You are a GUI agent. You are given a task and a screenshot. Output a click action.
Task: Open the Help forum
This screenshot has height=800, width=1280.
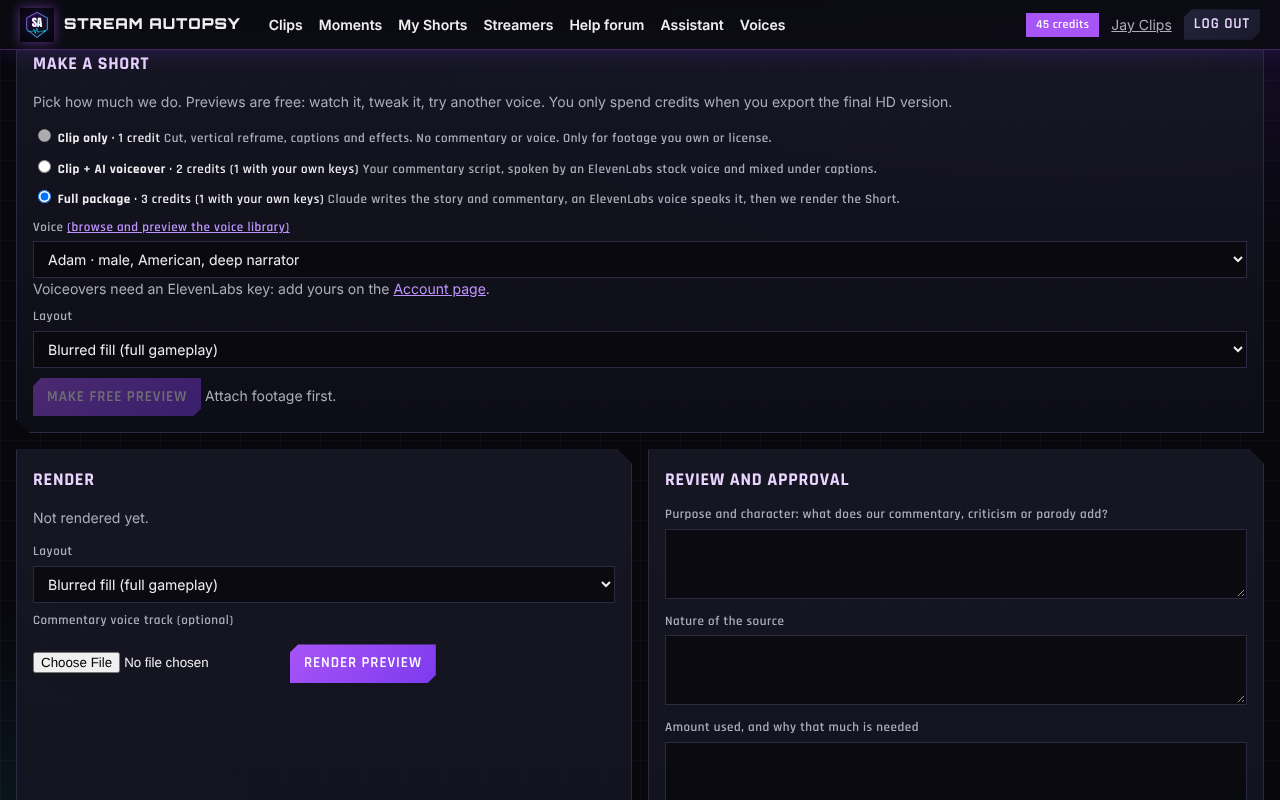click(x=607, y=25)
